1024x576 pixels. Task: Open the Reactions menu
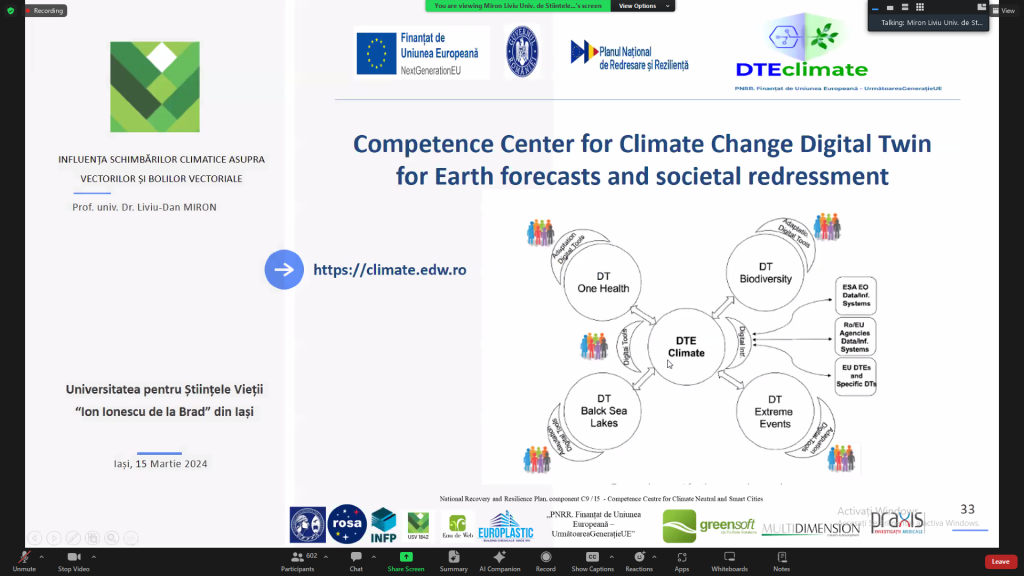639,559
